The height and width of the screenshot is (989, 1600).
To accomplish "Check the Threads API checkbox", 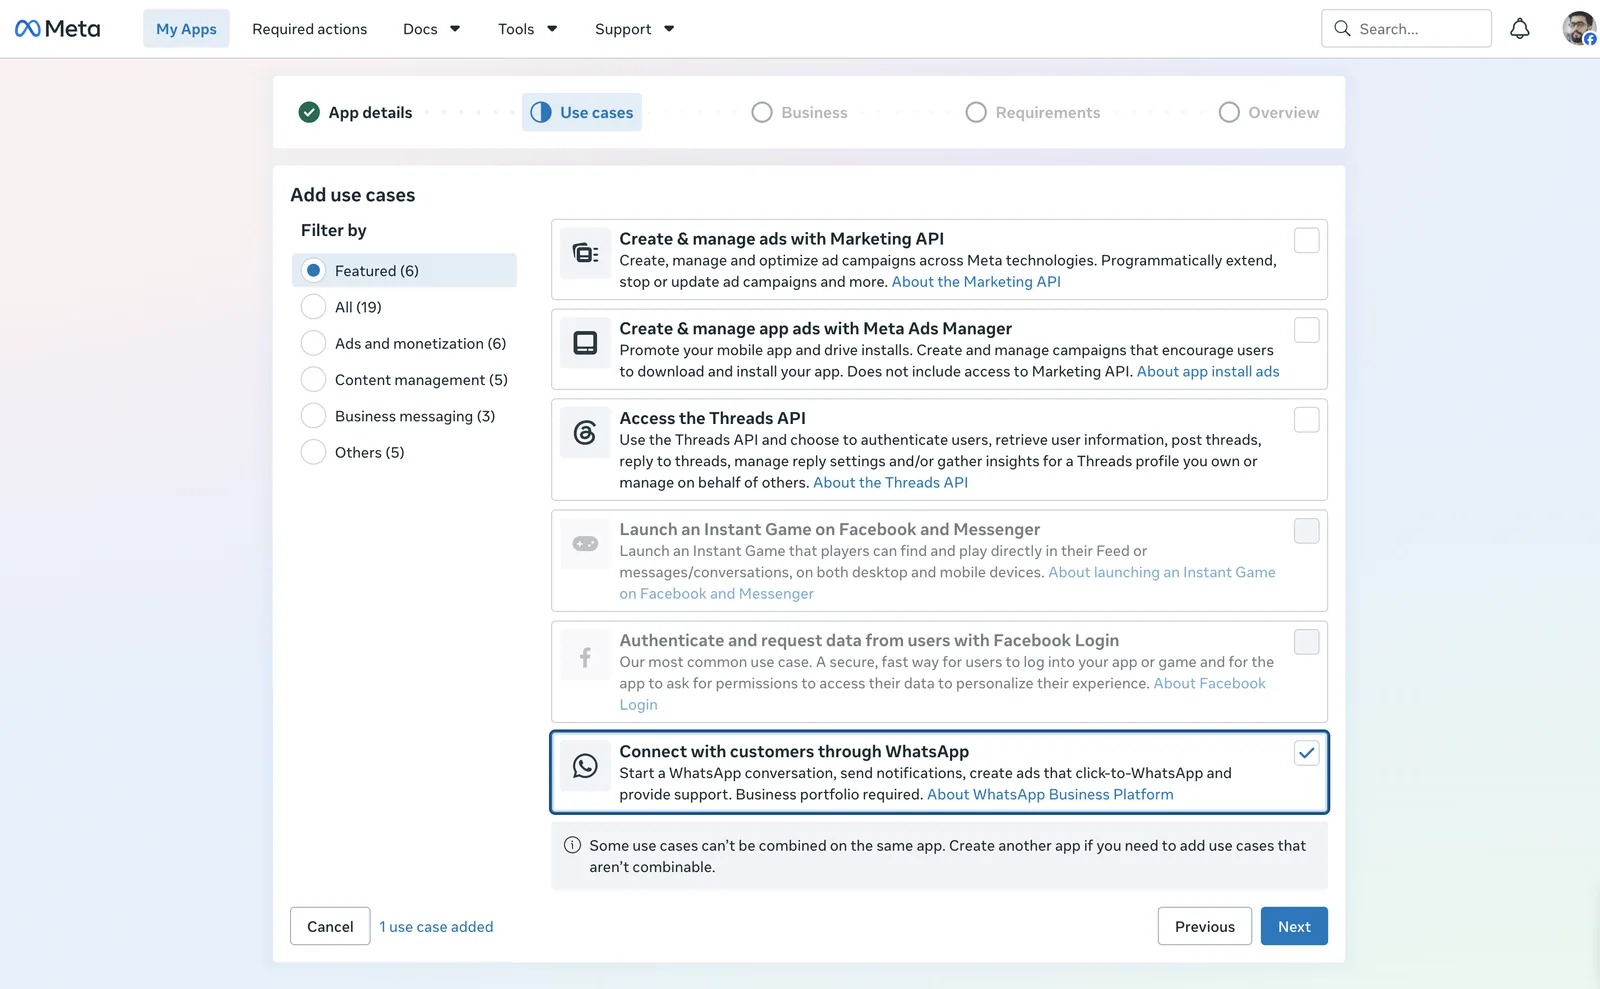I will click(x=1306, y=420).
